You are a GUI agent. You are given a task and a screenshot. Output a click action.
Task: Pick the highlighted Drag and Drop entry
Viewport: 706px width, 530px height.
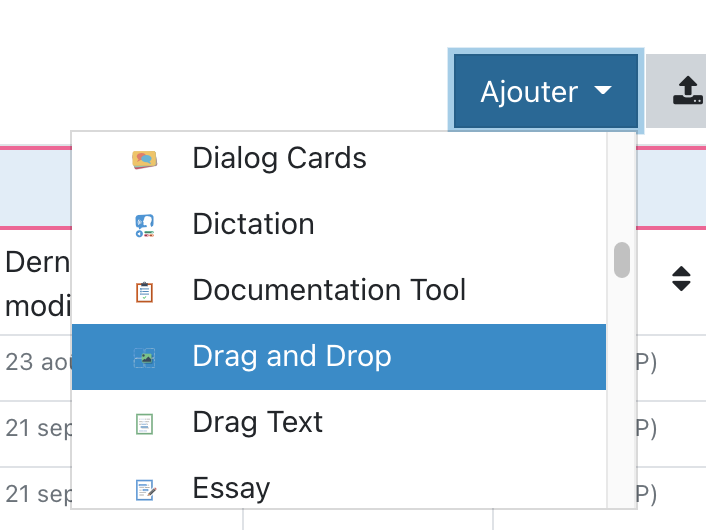(292, 356)
